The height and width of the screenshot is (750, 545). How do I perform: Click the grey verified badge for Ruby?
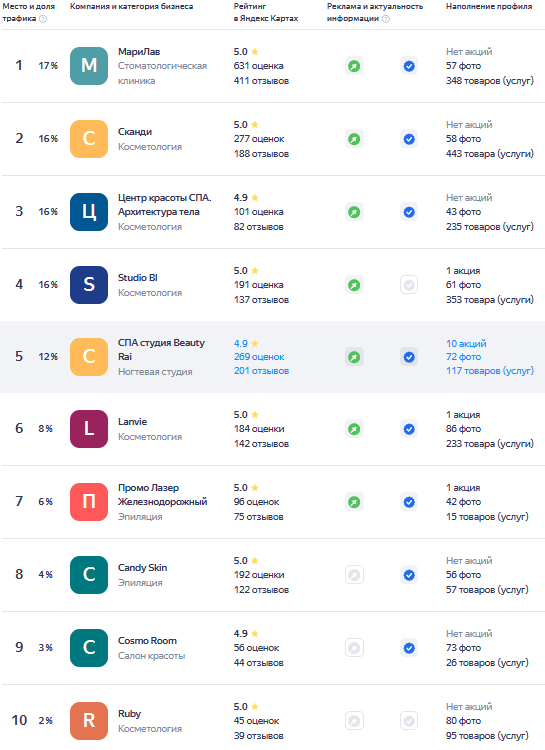(409, 721)
